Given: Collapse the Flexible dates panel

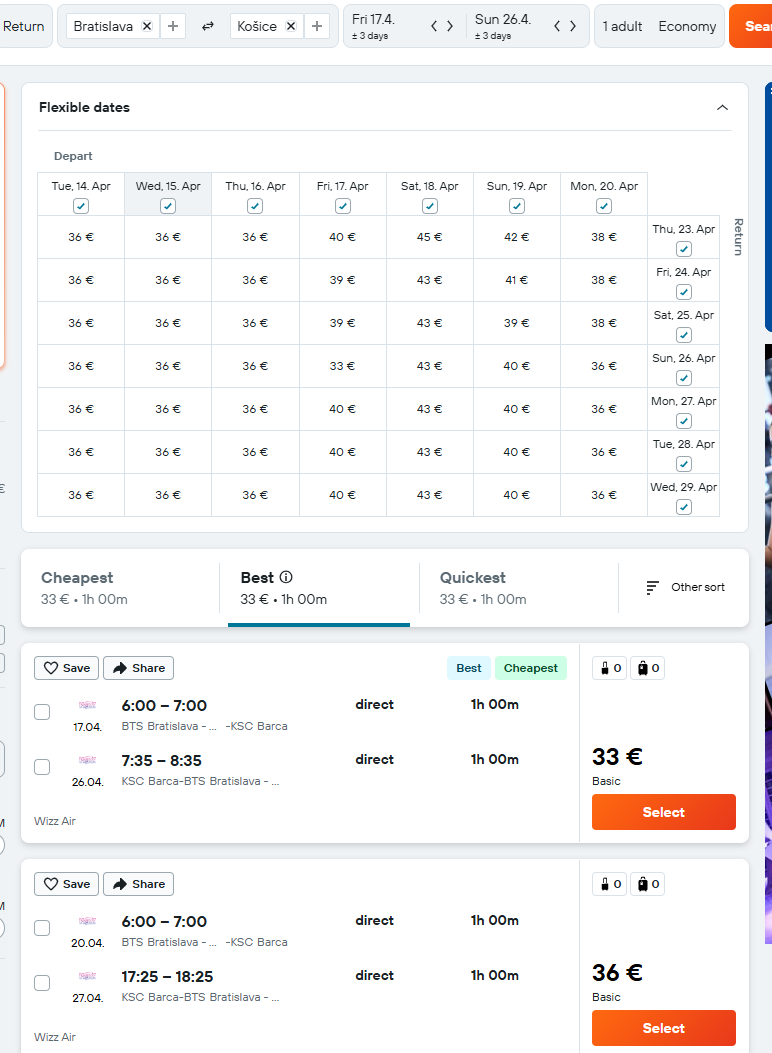Looking at the screenshot, I should point(722,108).
